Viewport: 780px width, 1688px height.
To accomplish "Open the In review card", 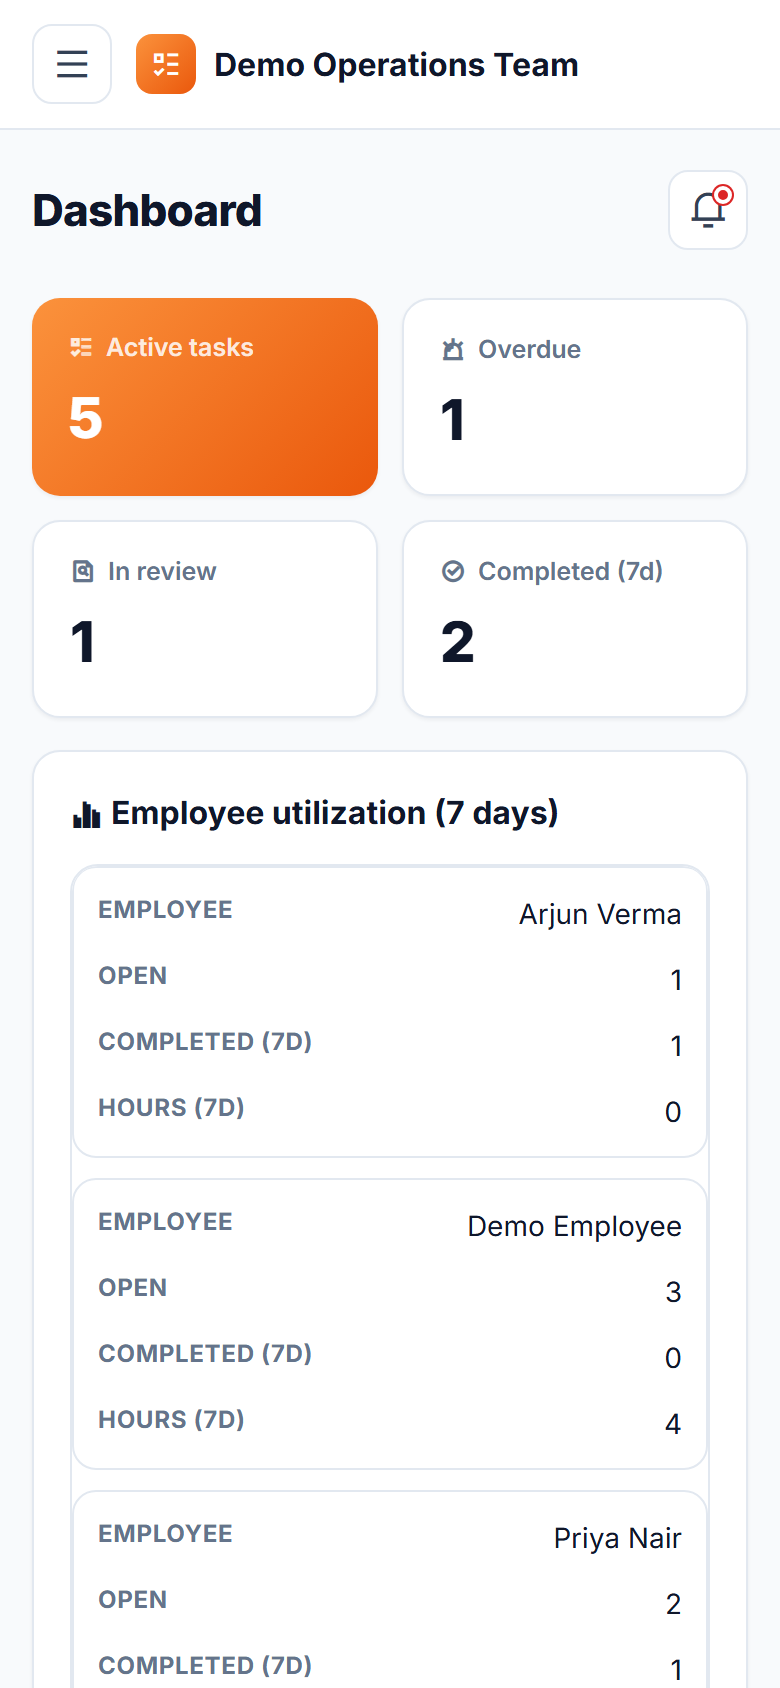I will 205,619.
